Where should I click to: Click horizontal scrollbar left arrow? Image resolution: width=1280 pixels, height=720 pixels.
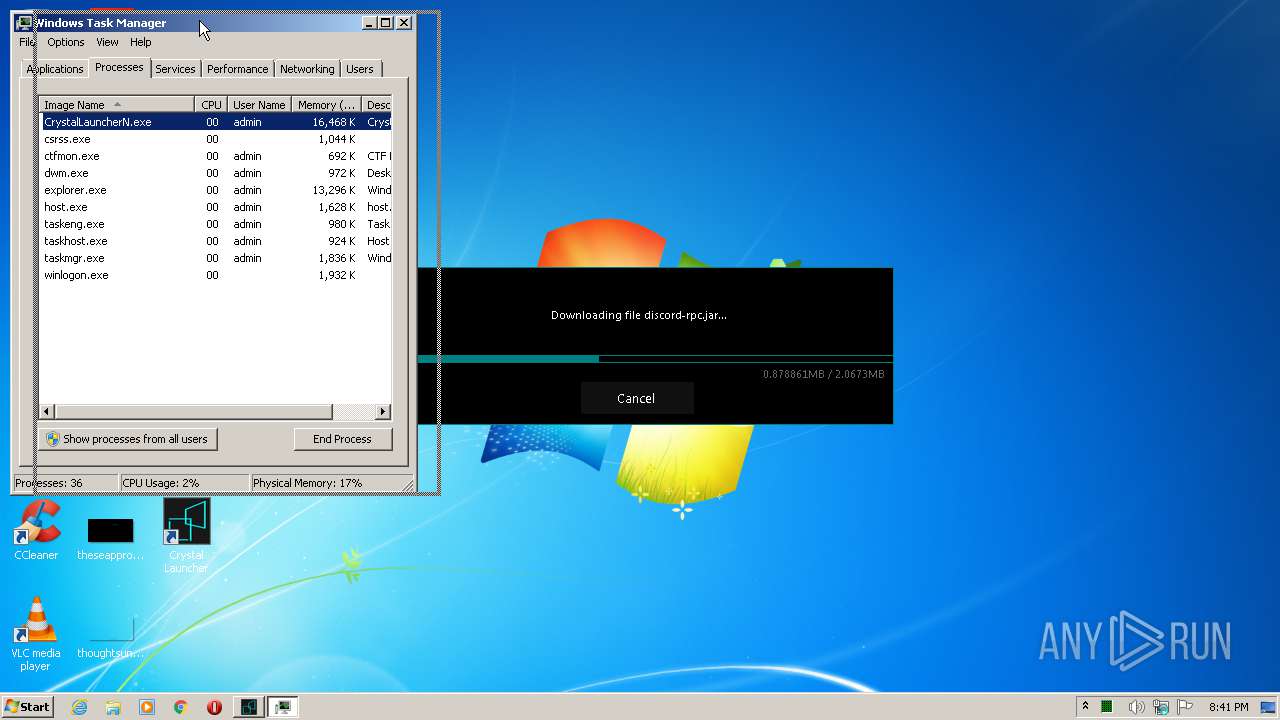47,412
